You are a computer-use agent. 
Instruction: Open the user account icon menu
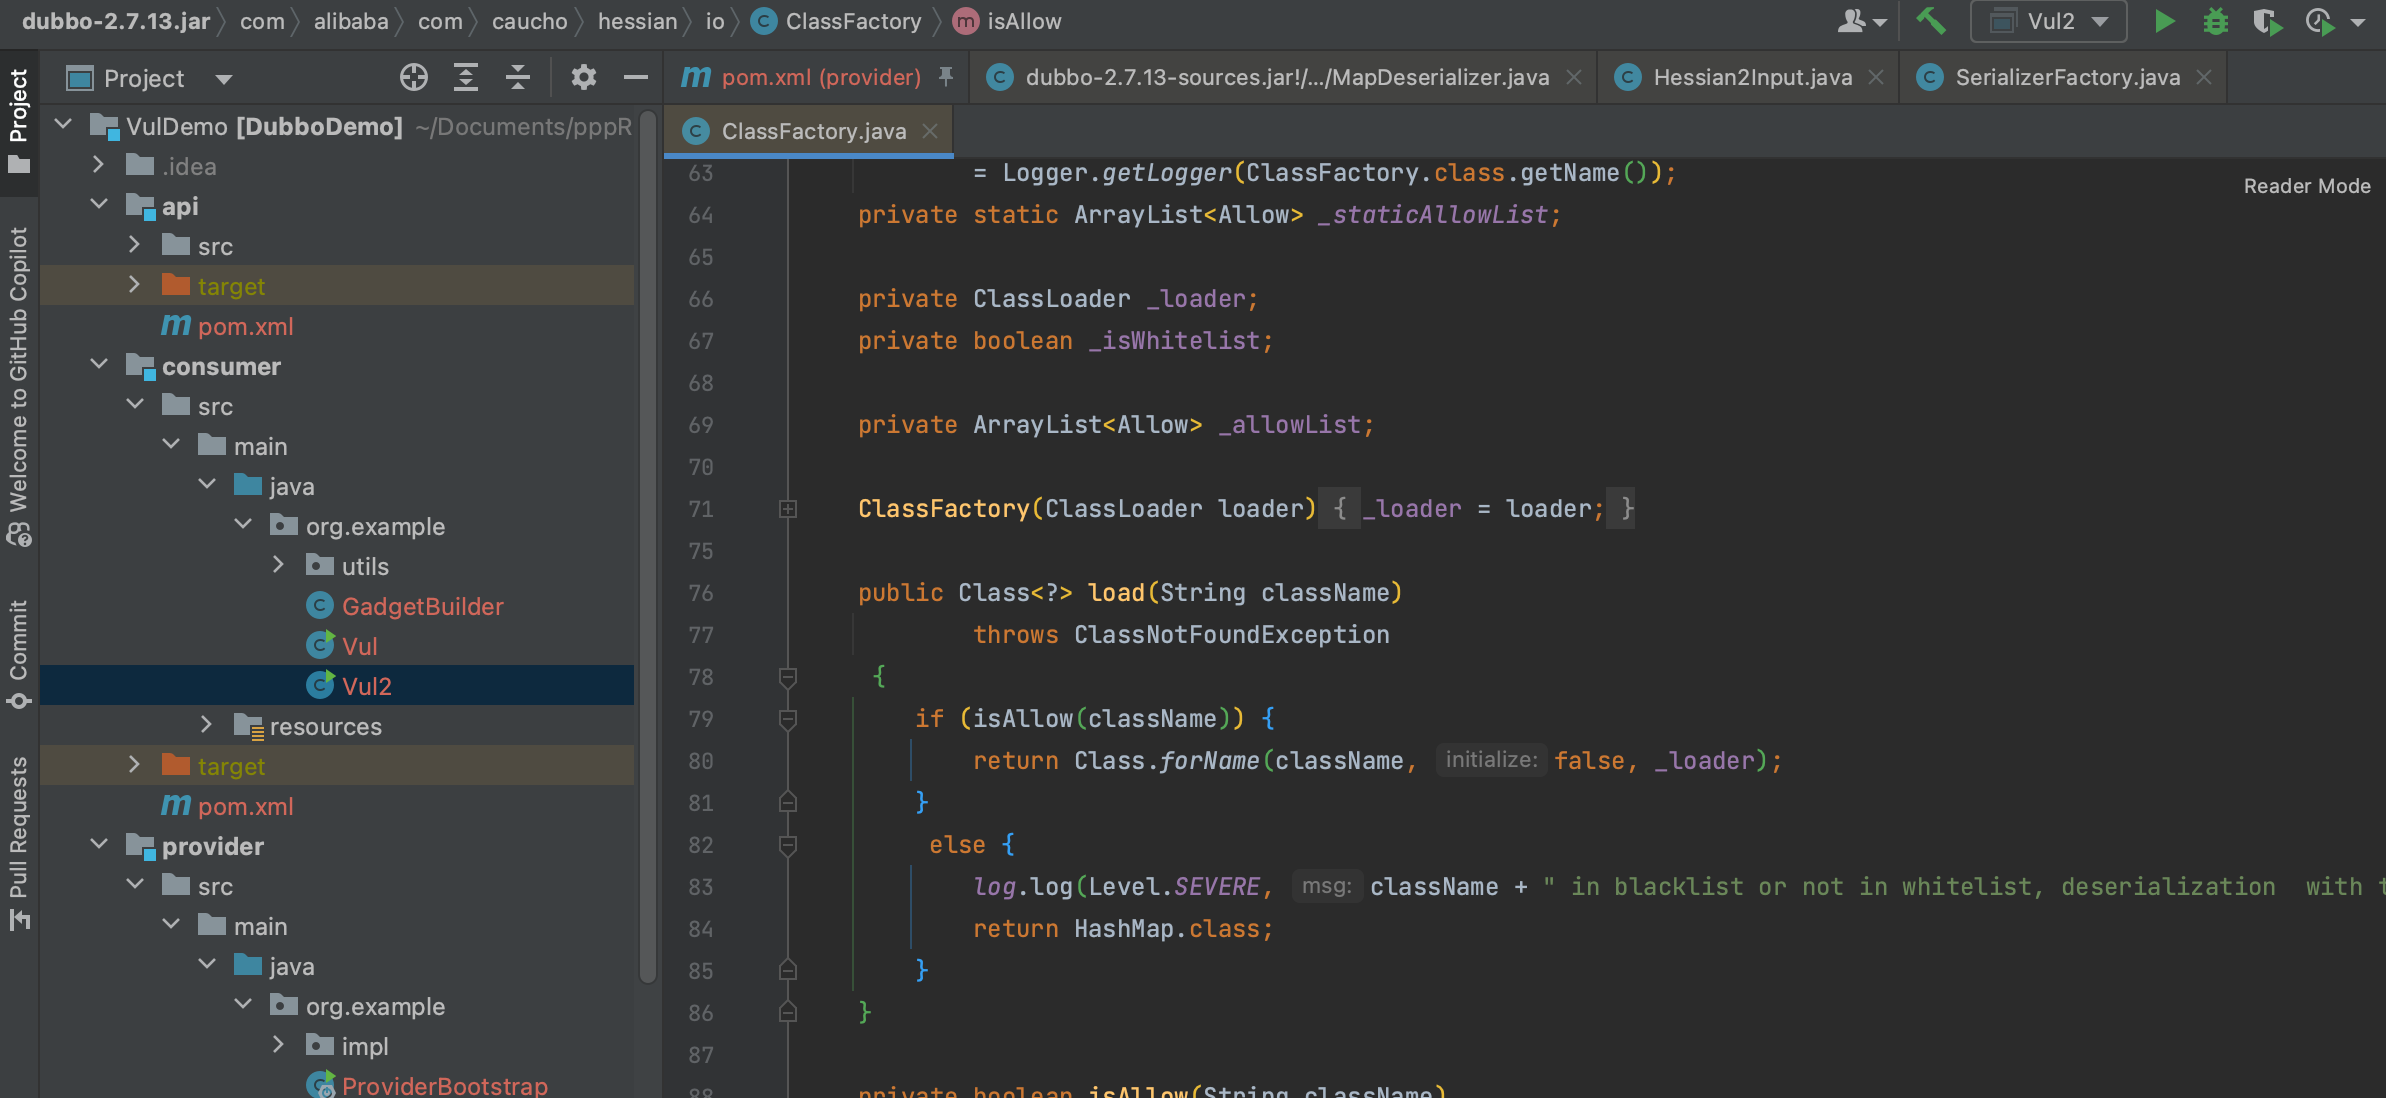tap(1860, 21)
